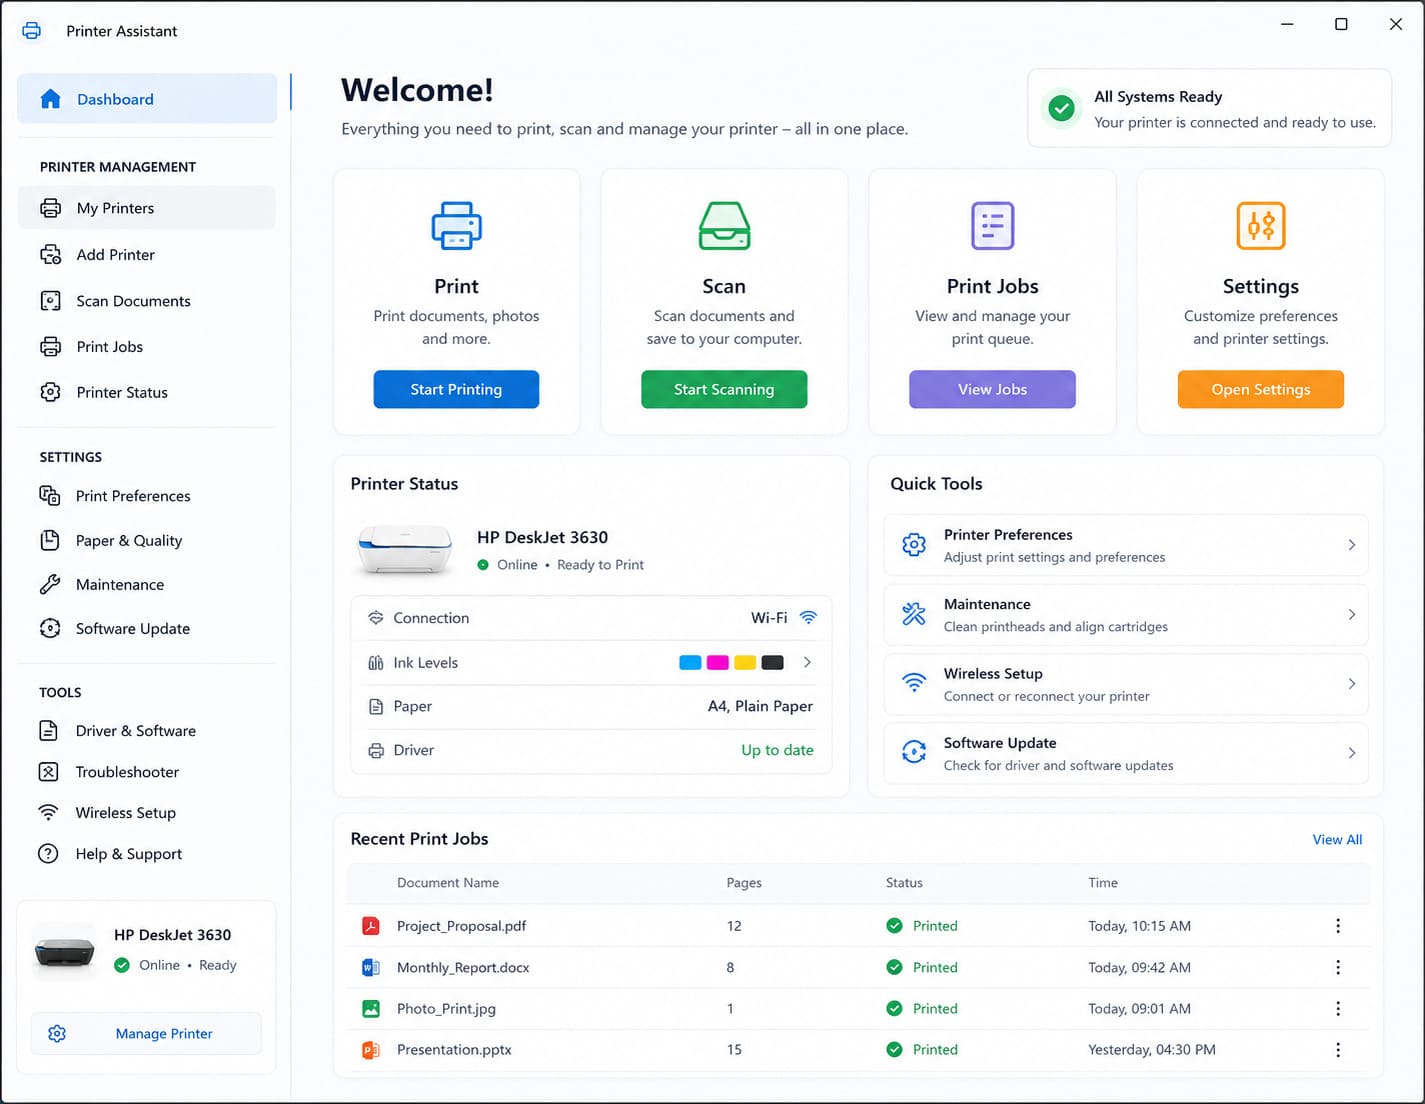Click the Maintenance tools icon in Quick Tools
The height and width of the screenshot is (1104, 1425).
coord(914,614)
